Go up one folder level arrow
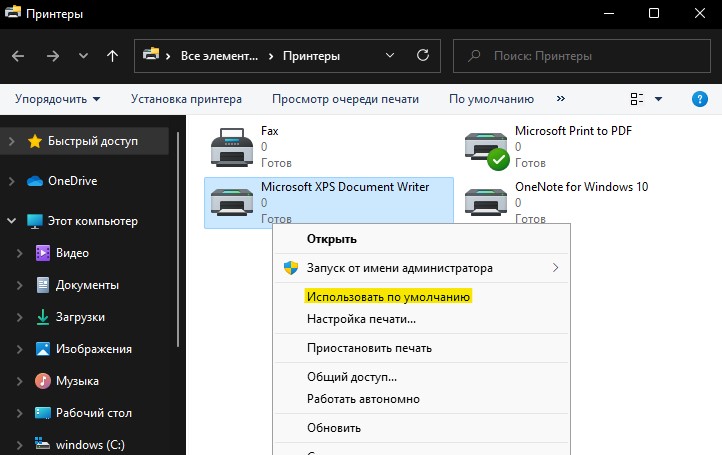The height and width of the screenshot is (455, 722). (112, 56)
